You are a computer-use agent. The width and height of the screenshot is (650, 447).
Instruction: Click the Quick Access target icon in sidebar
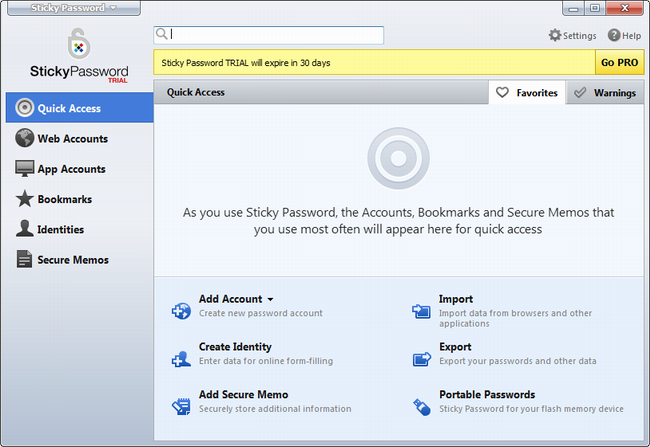pos(24,108)
